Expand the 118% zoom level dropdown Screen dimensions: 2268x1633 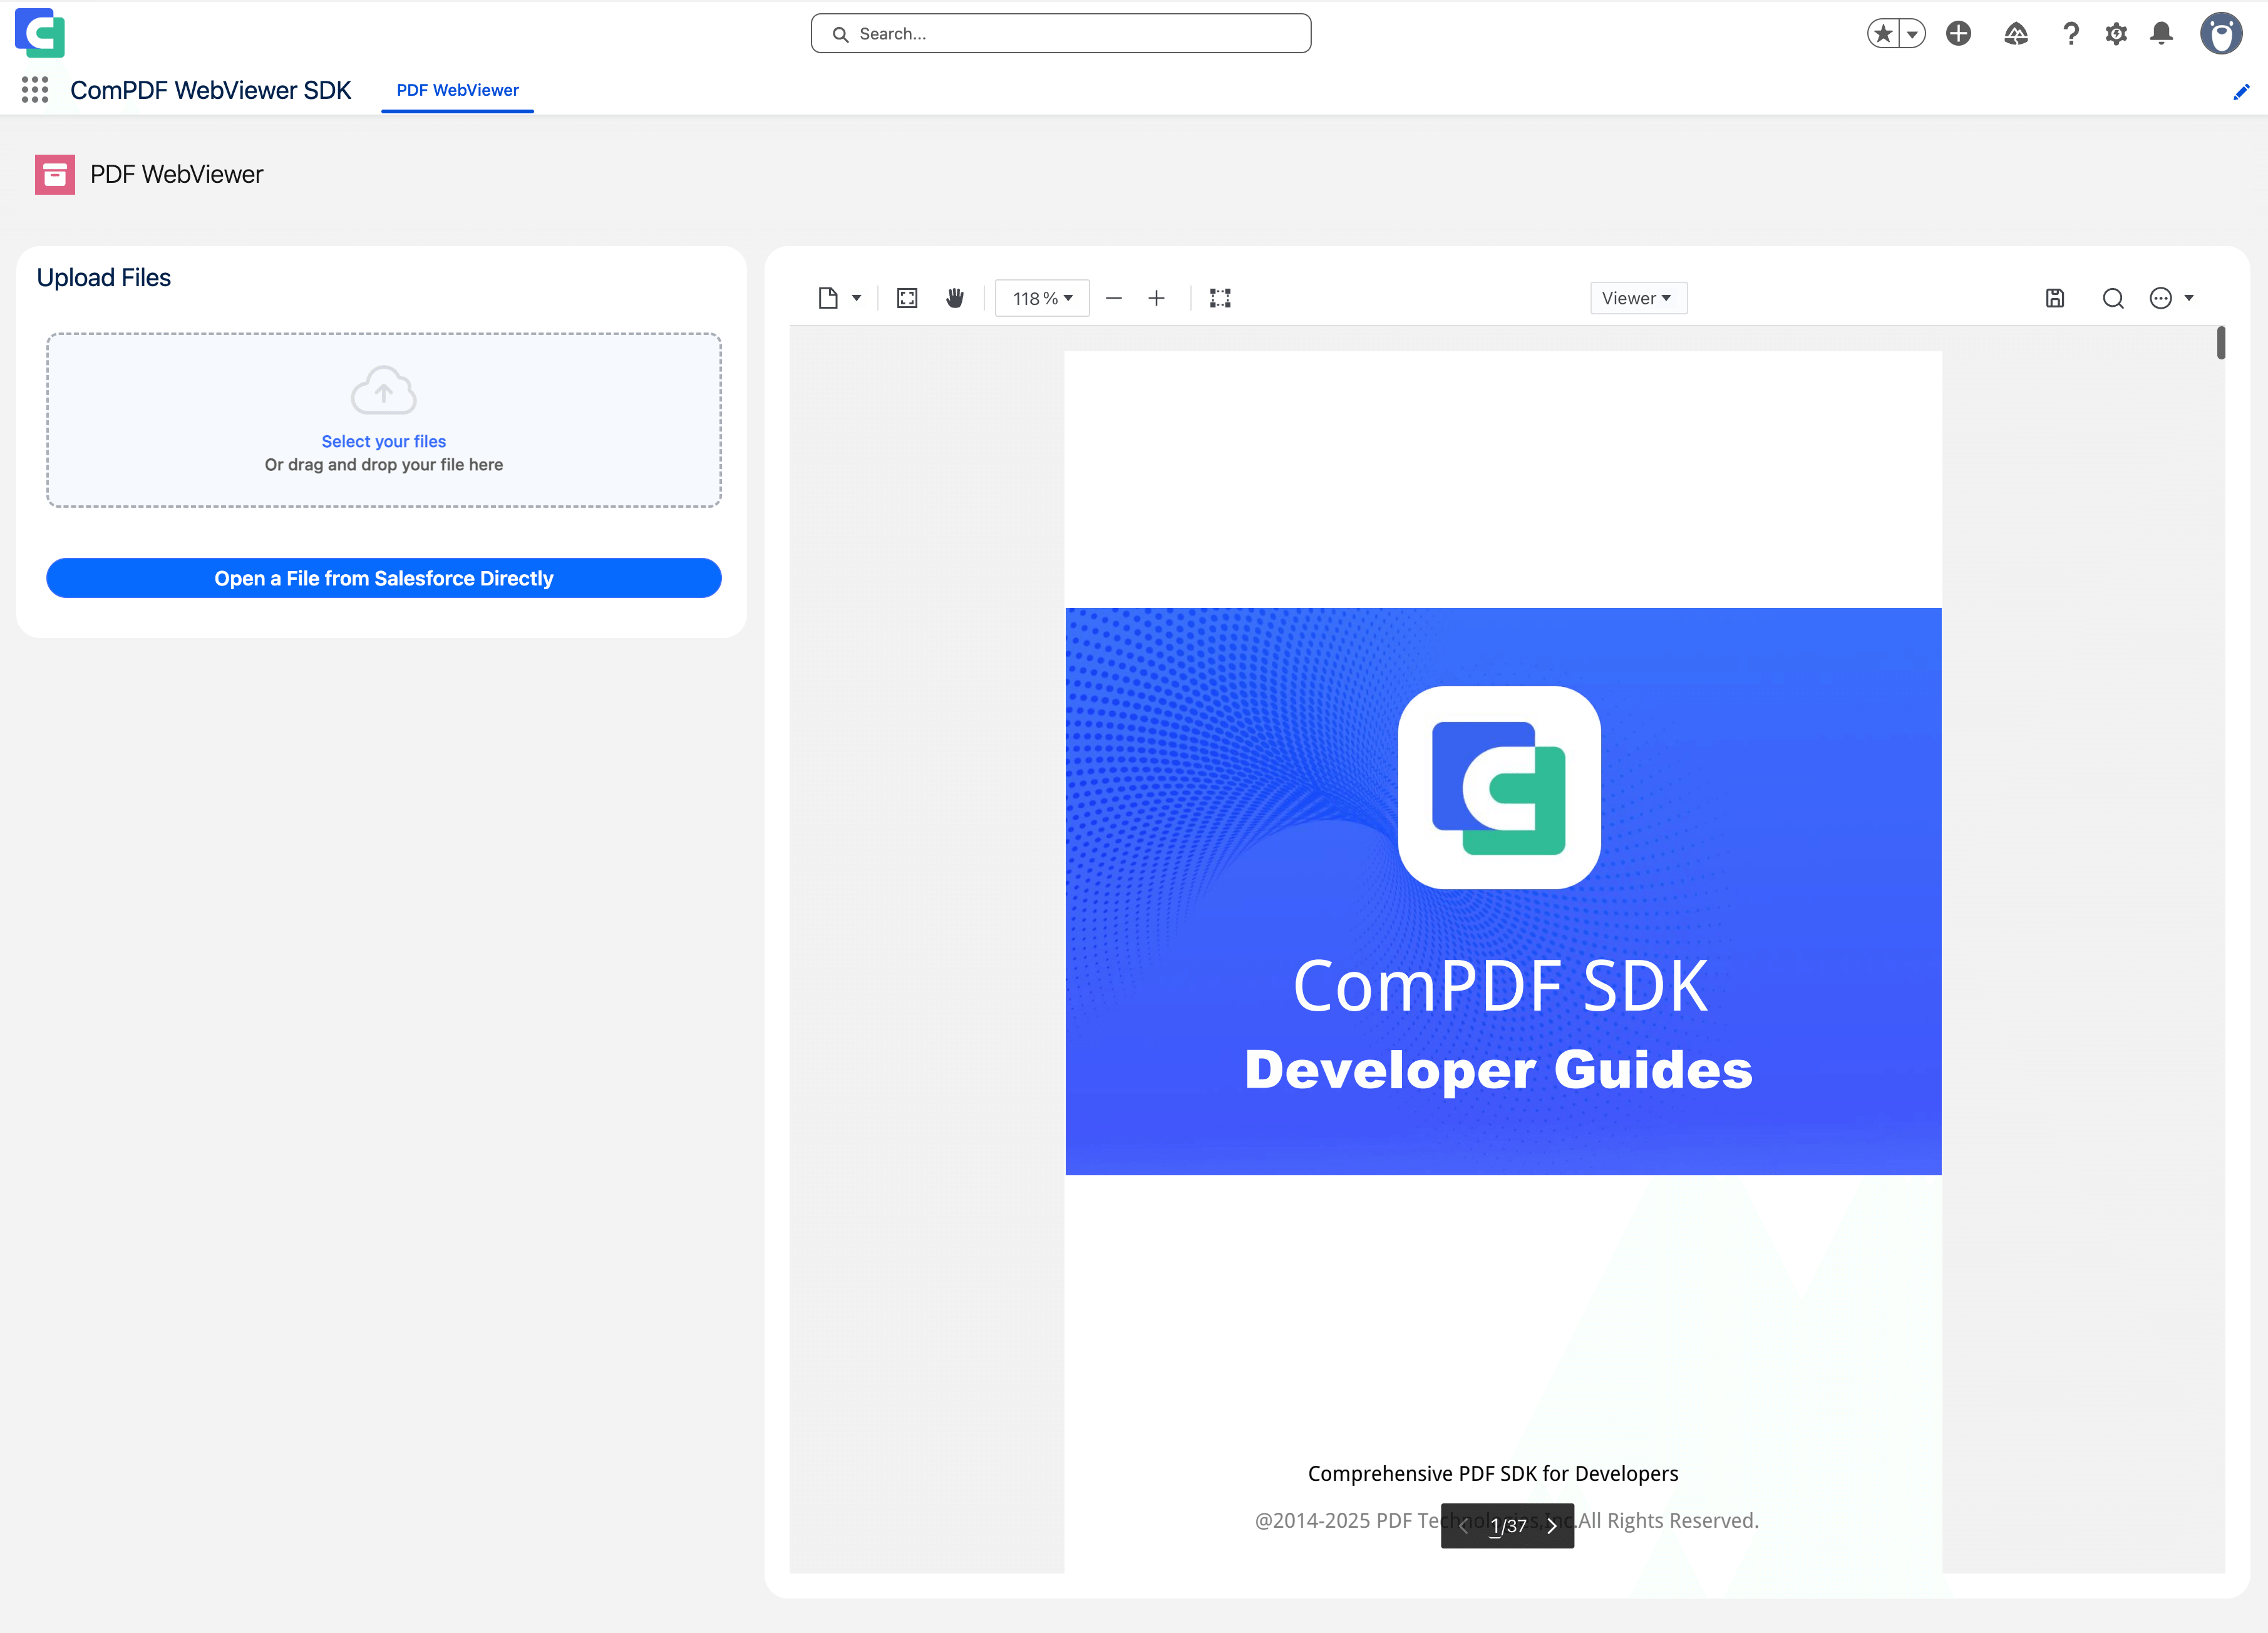point(1042,297)
